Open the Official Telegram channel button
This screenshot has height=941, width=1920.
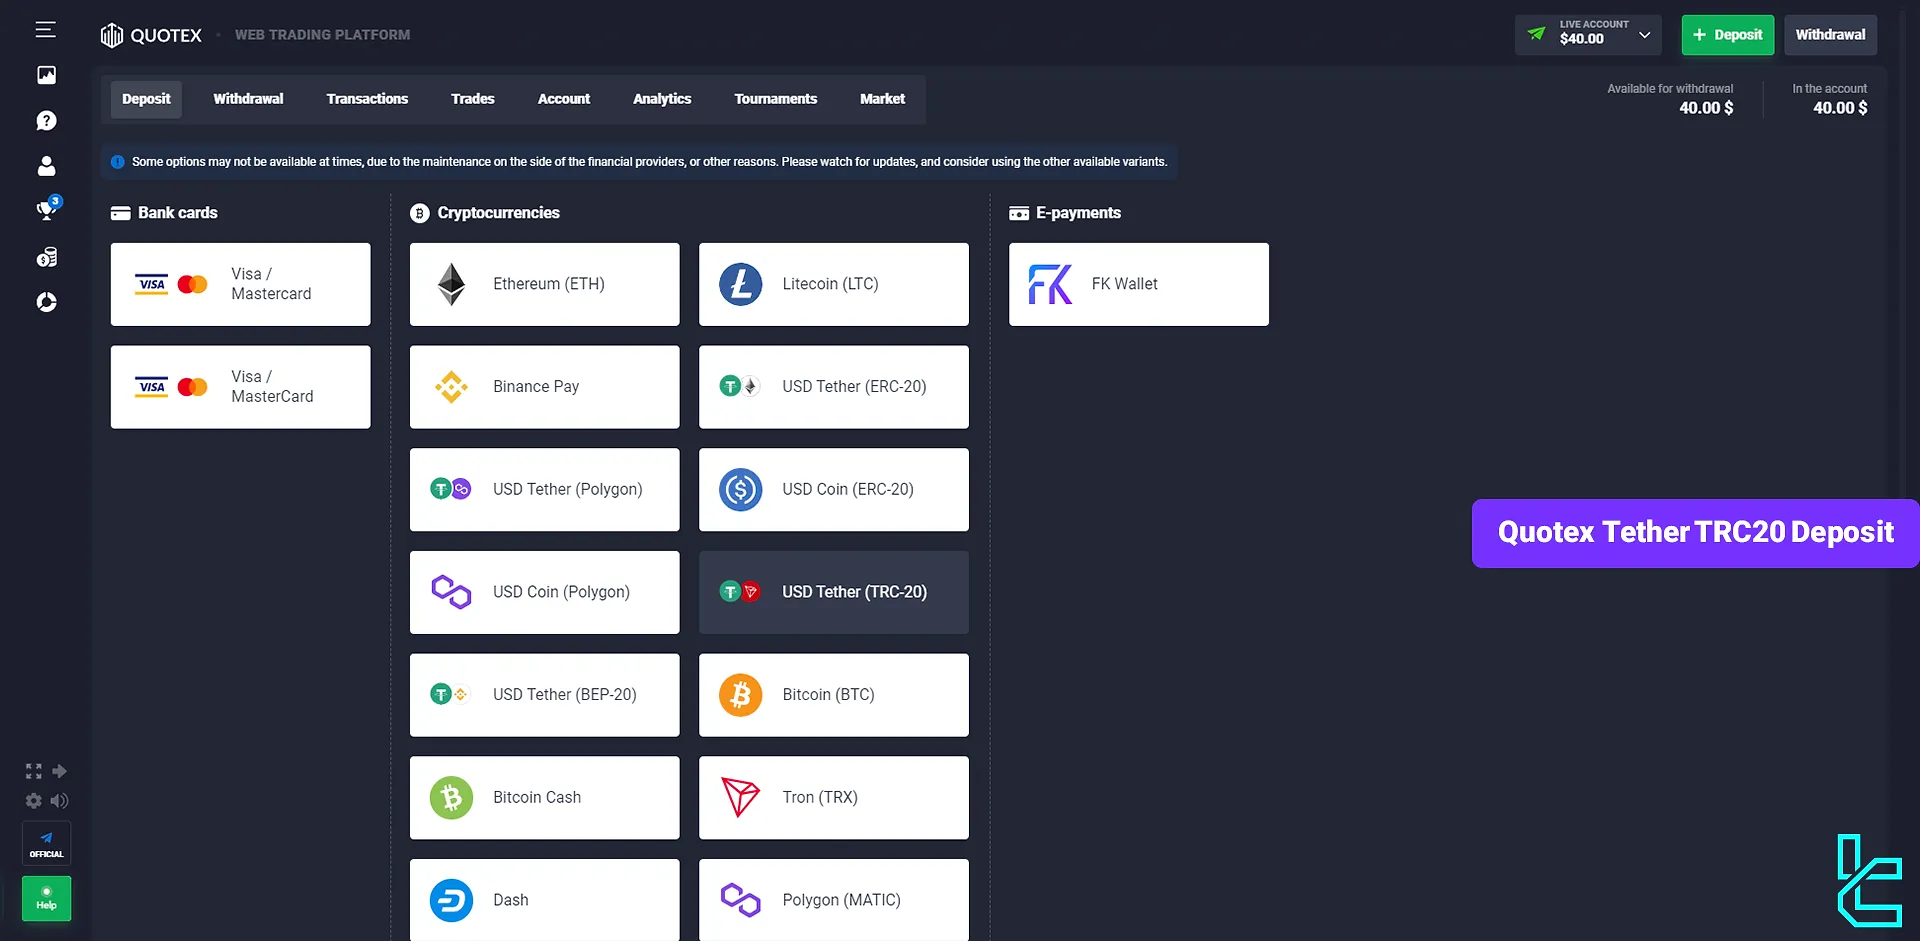pyautogui.click(x=47, y=844)
